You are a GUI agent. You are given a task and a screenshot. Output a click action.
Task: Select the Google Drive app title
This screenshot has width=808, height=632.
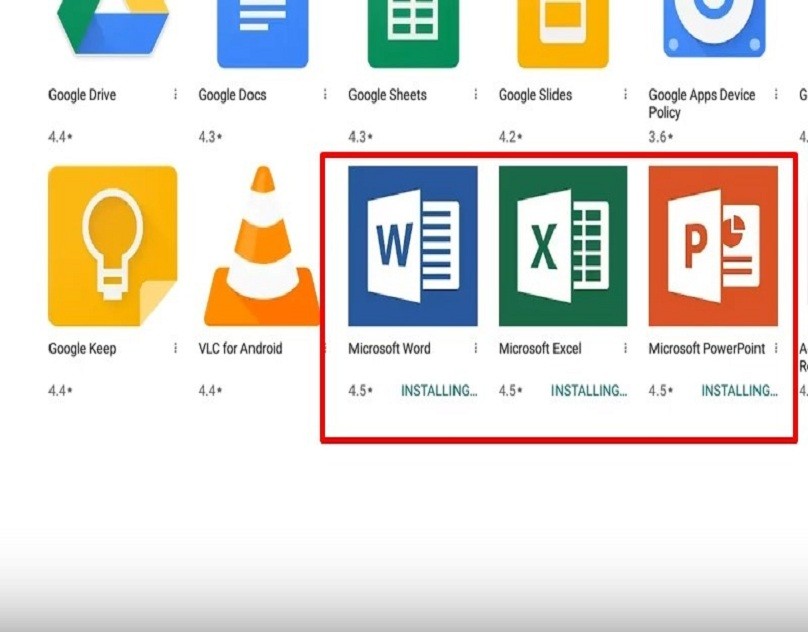coord(82,95)
